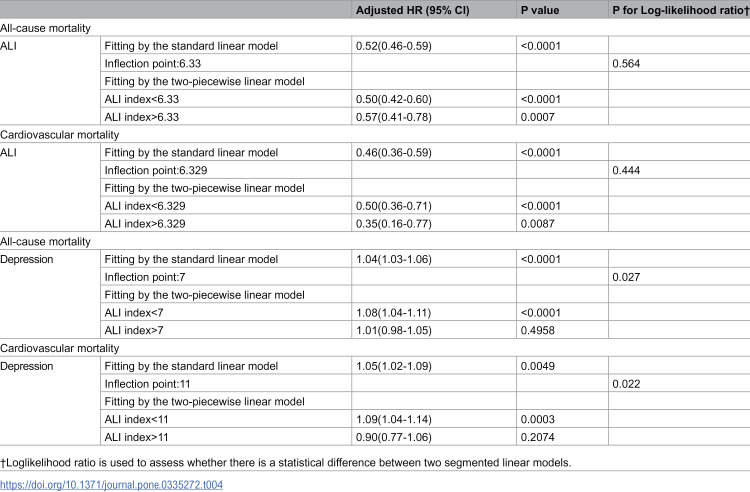Click the P value column header
This screenshot has height=492, width=750.
pyautogui.click(x=540, y=10)
